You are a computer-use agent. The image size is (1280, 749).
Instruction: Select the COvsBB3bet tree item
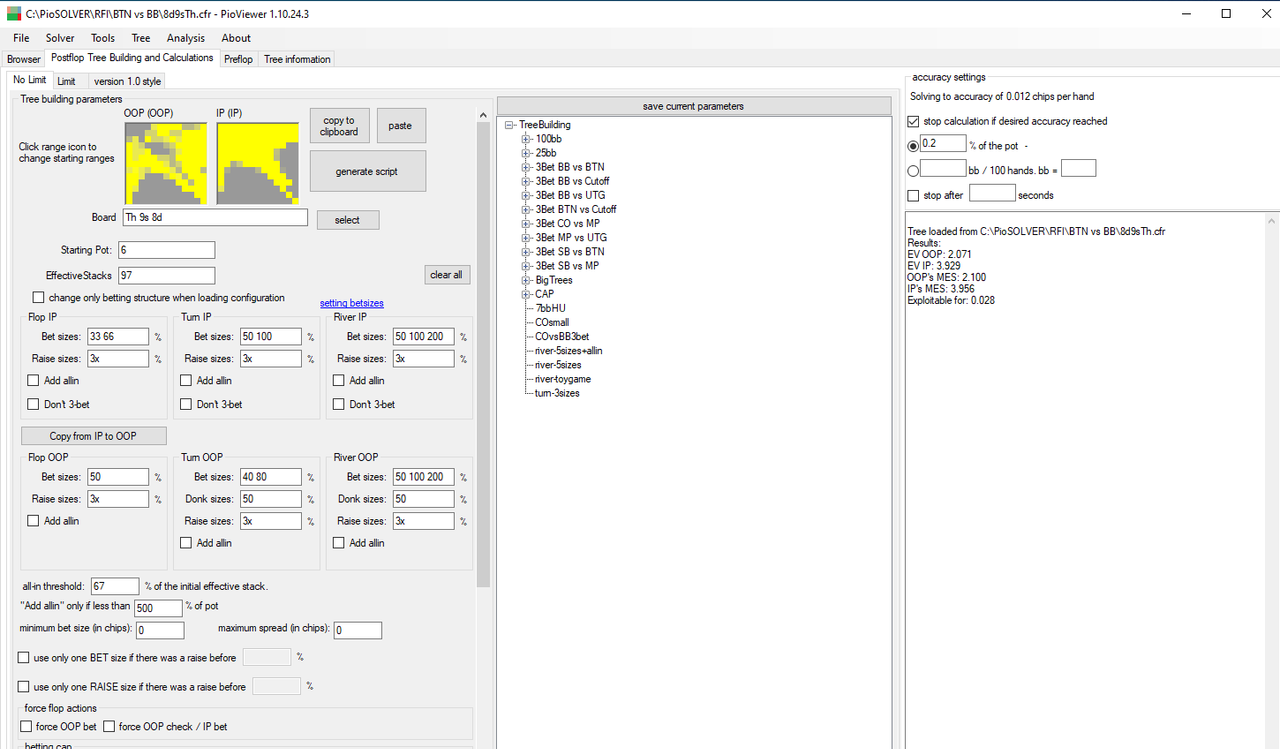pos(562,337)
